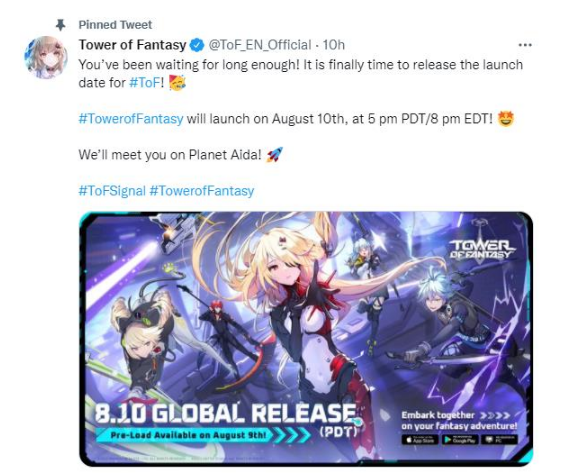Image resolution: width=573 pixels, height=474 pixels.
Task: Click the blue verified badge
Action: pos(198,45)
